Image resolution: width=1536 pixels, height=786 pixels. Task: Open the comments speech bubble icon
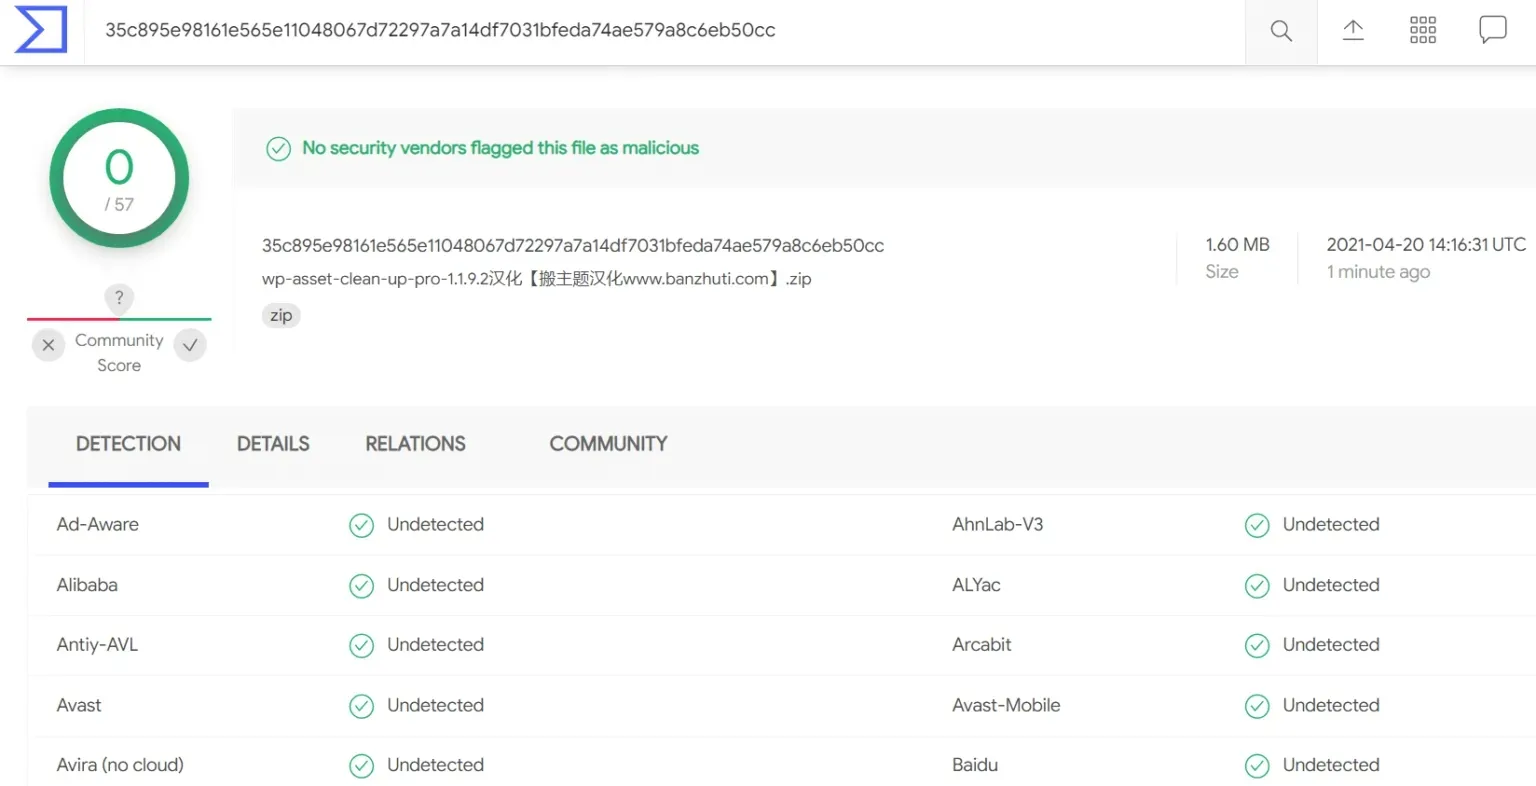1493,30
